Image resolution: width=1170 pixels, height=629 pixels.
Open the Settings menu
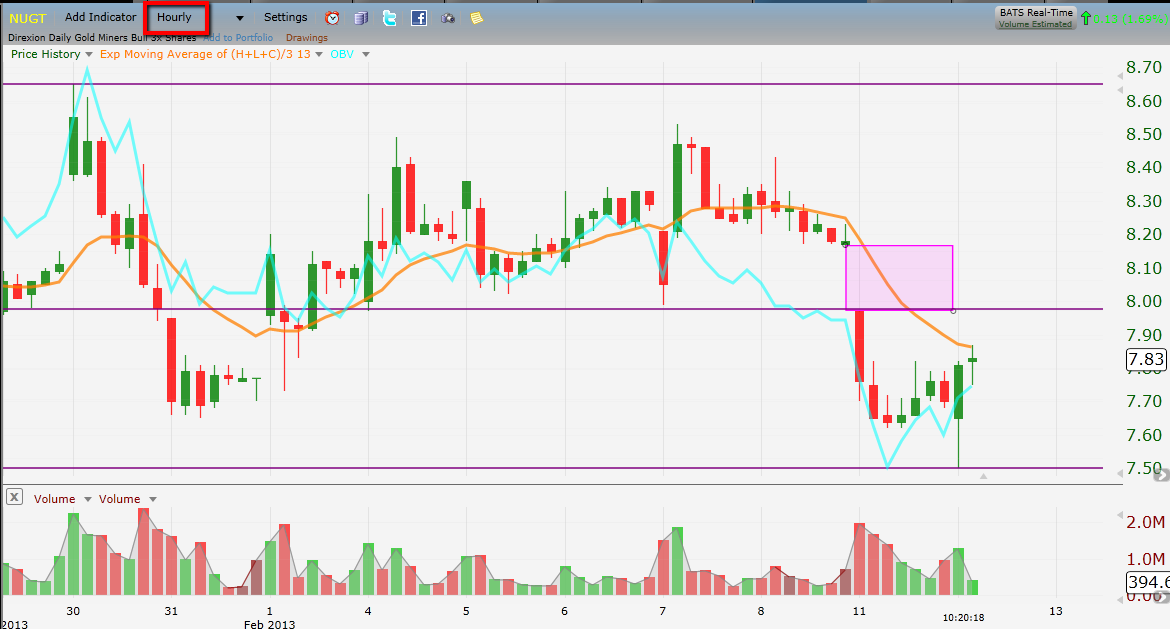point(285,17)
